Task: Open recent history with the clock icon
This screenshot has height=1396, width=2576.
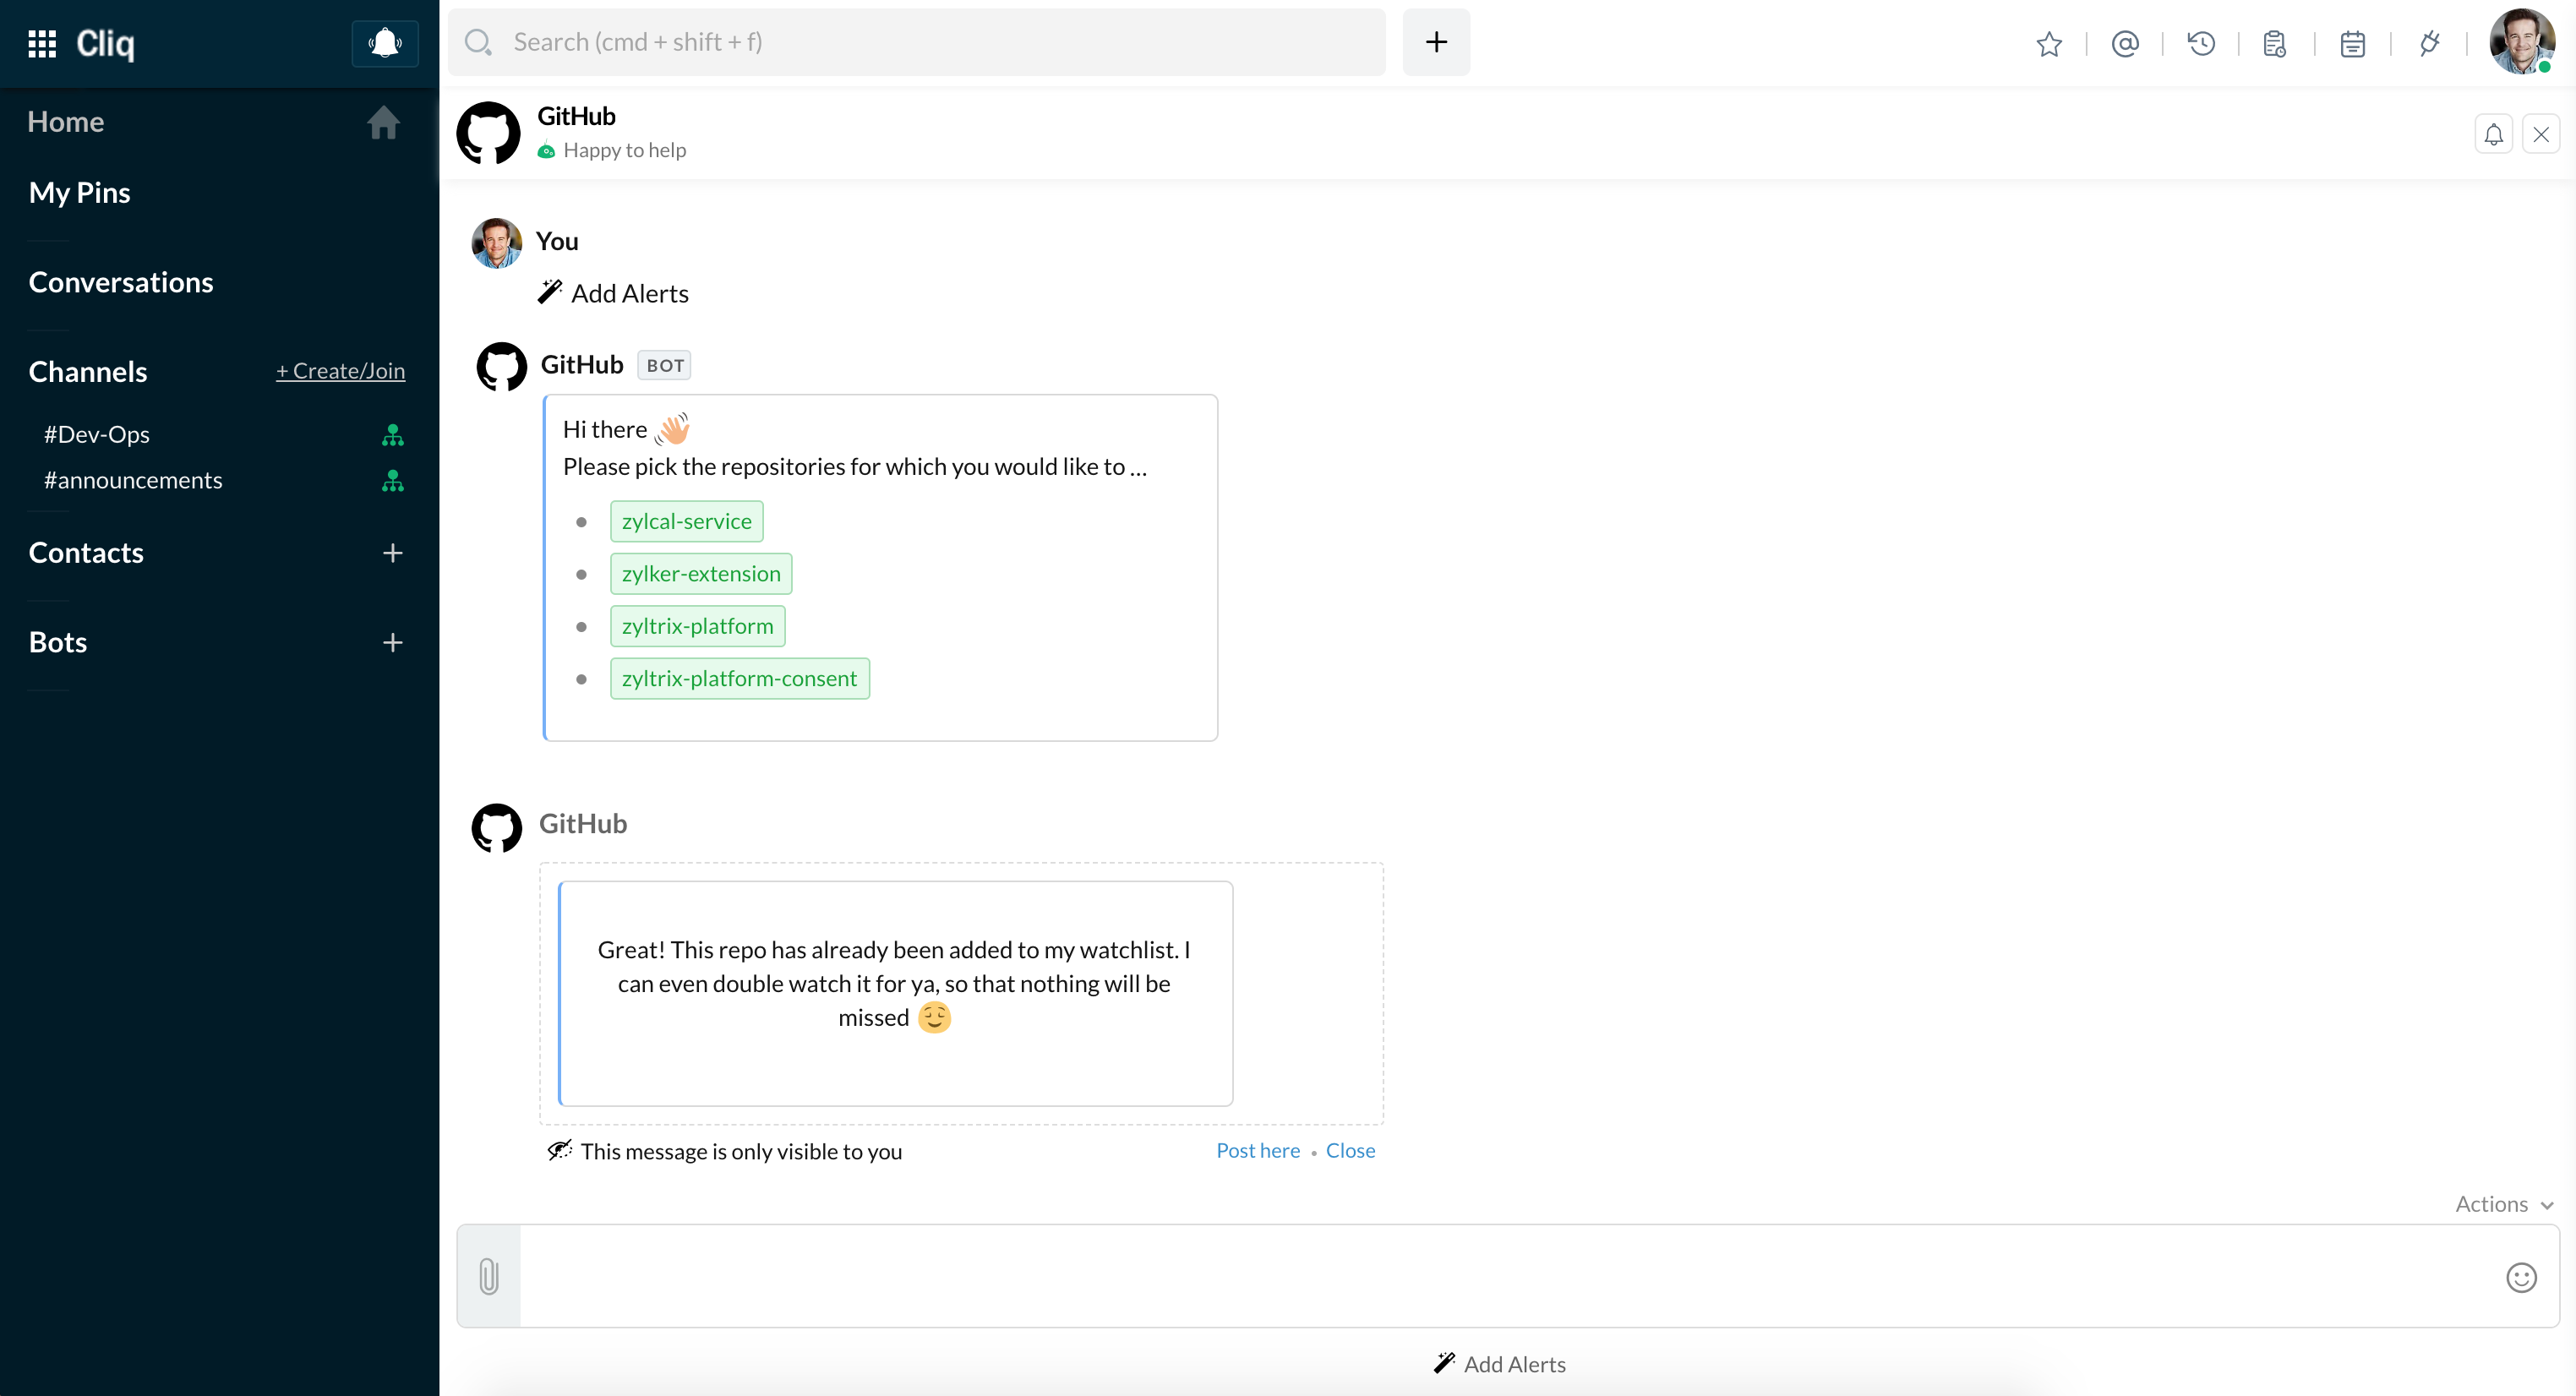Action: (x=2201, y=44)
